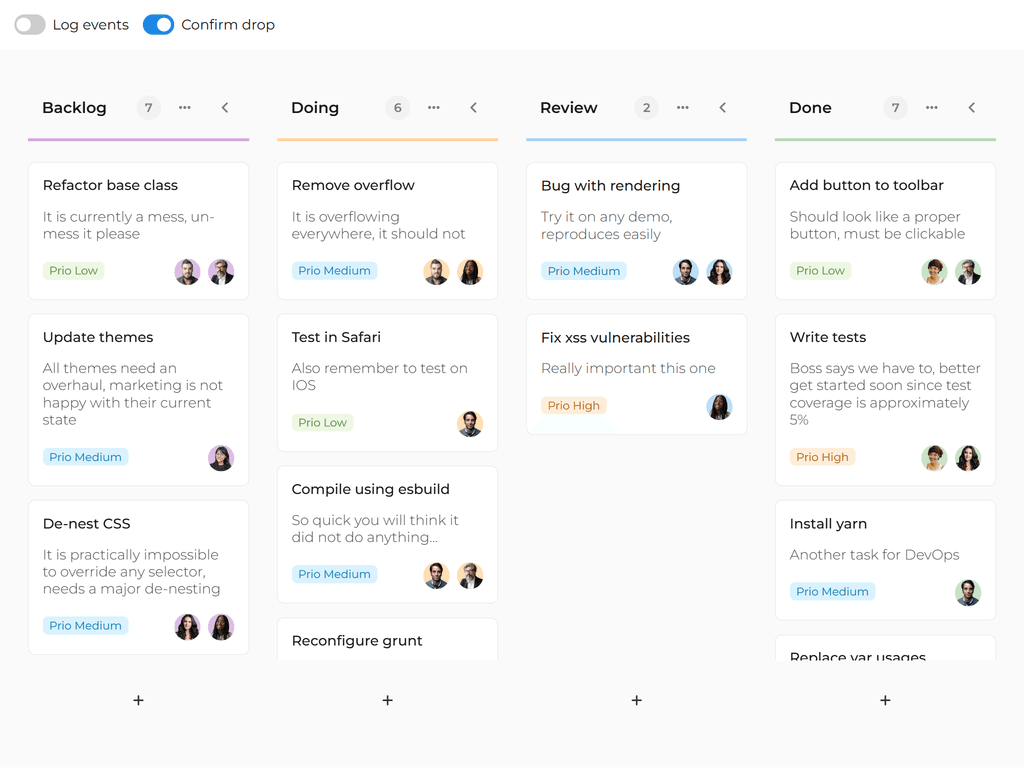1024x768 pixels.
Task: Collapse the Backlog column with chevron
Action: [x=225, y=108]
